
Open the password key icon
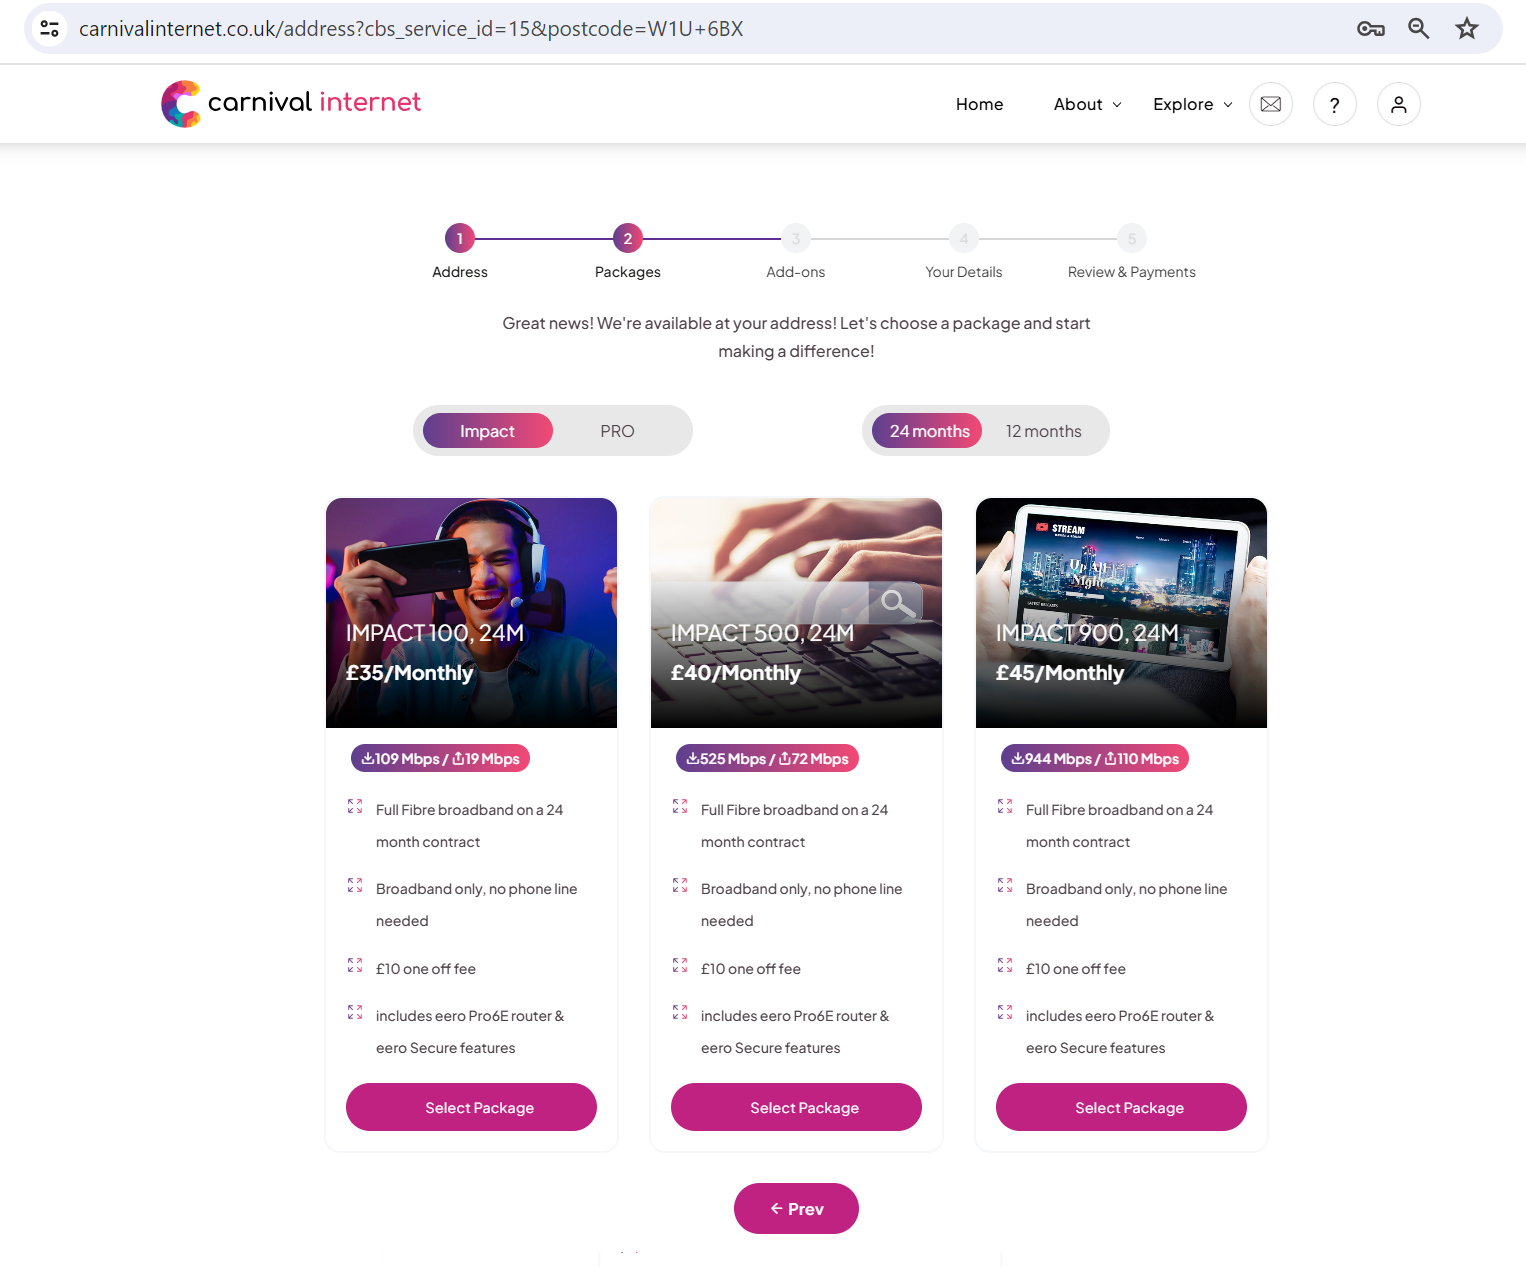(1370, 29)
